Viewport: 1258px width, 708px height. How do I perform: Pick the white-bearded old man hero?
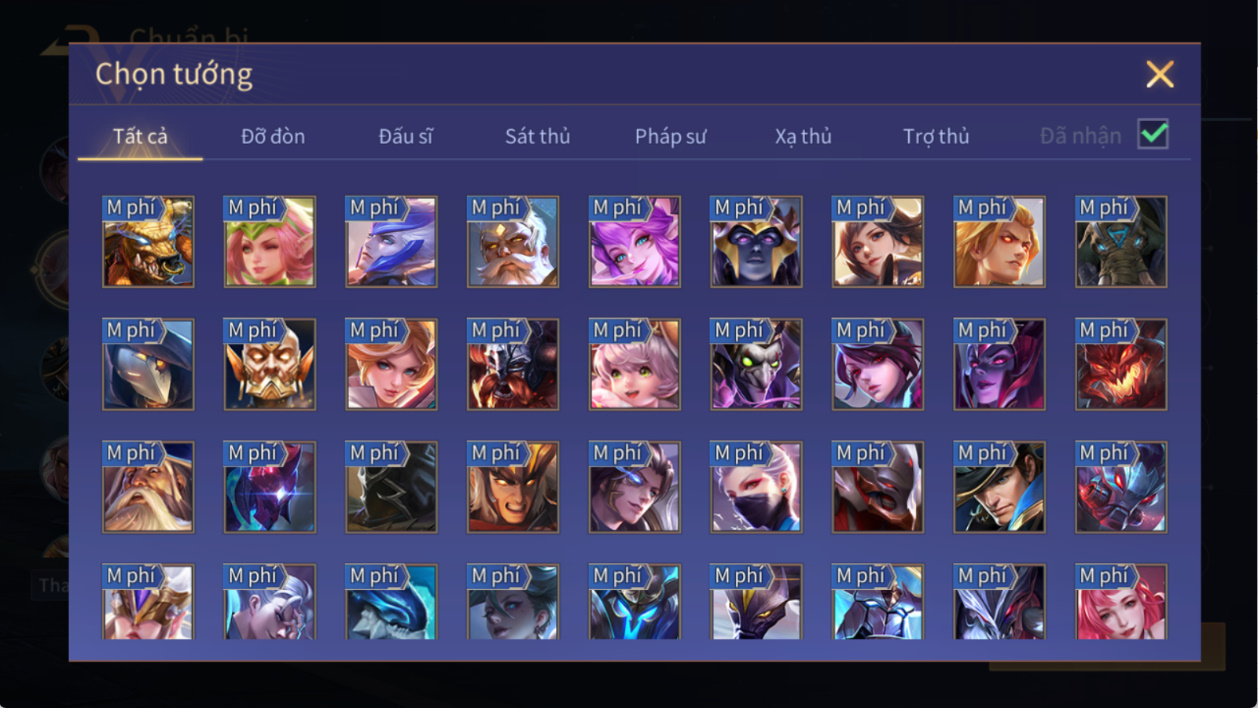point(512,241)
